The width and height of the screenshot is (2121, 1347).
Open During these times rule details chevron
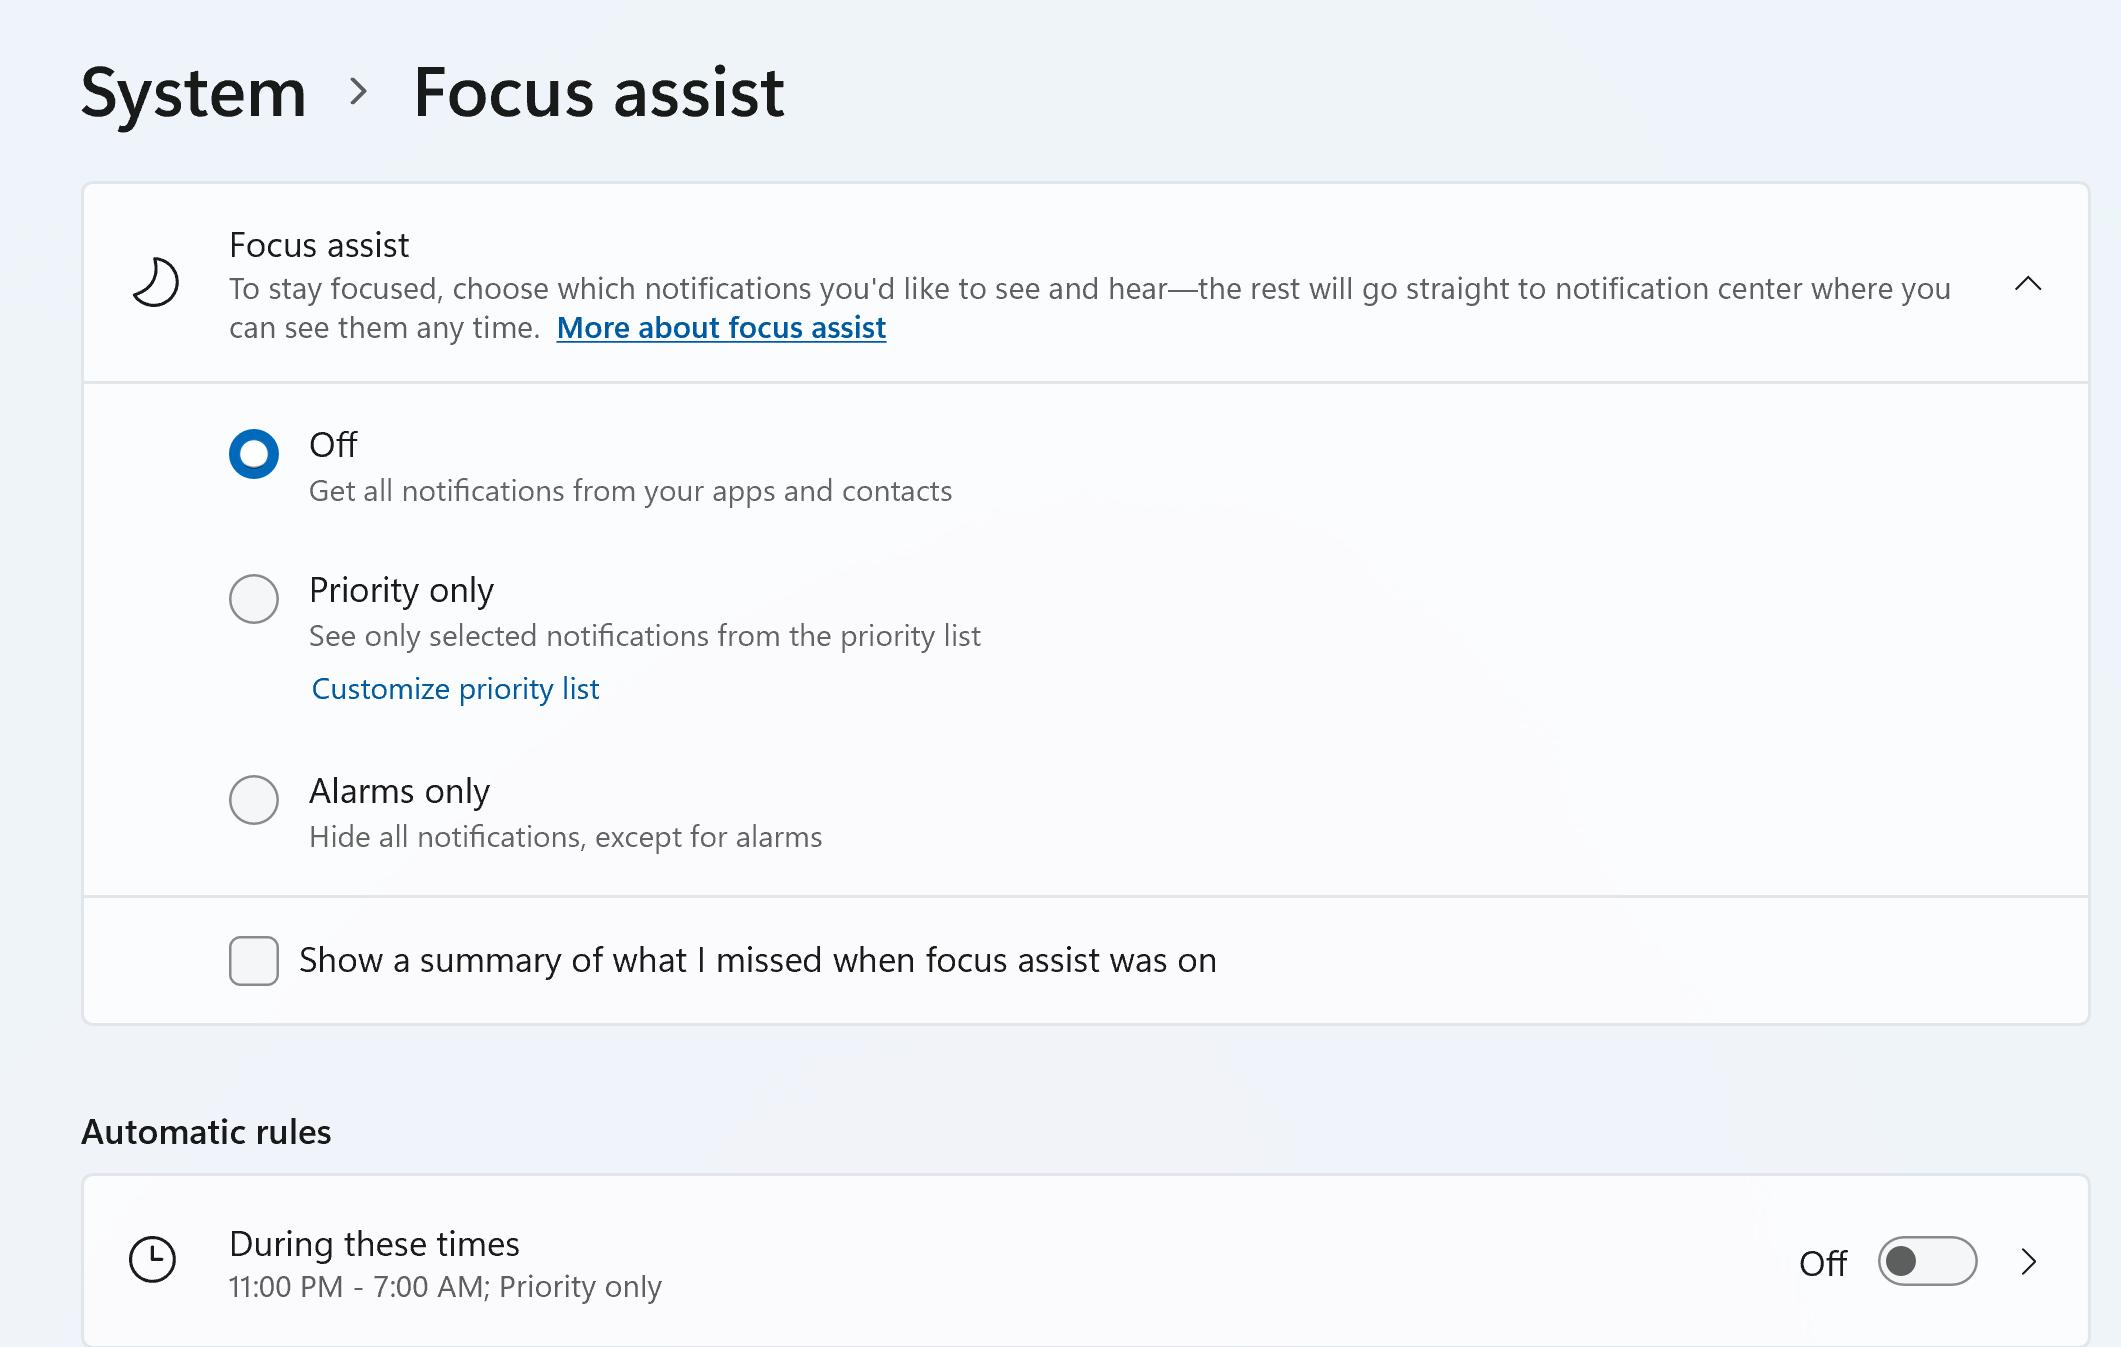tap(2028, 1262)
